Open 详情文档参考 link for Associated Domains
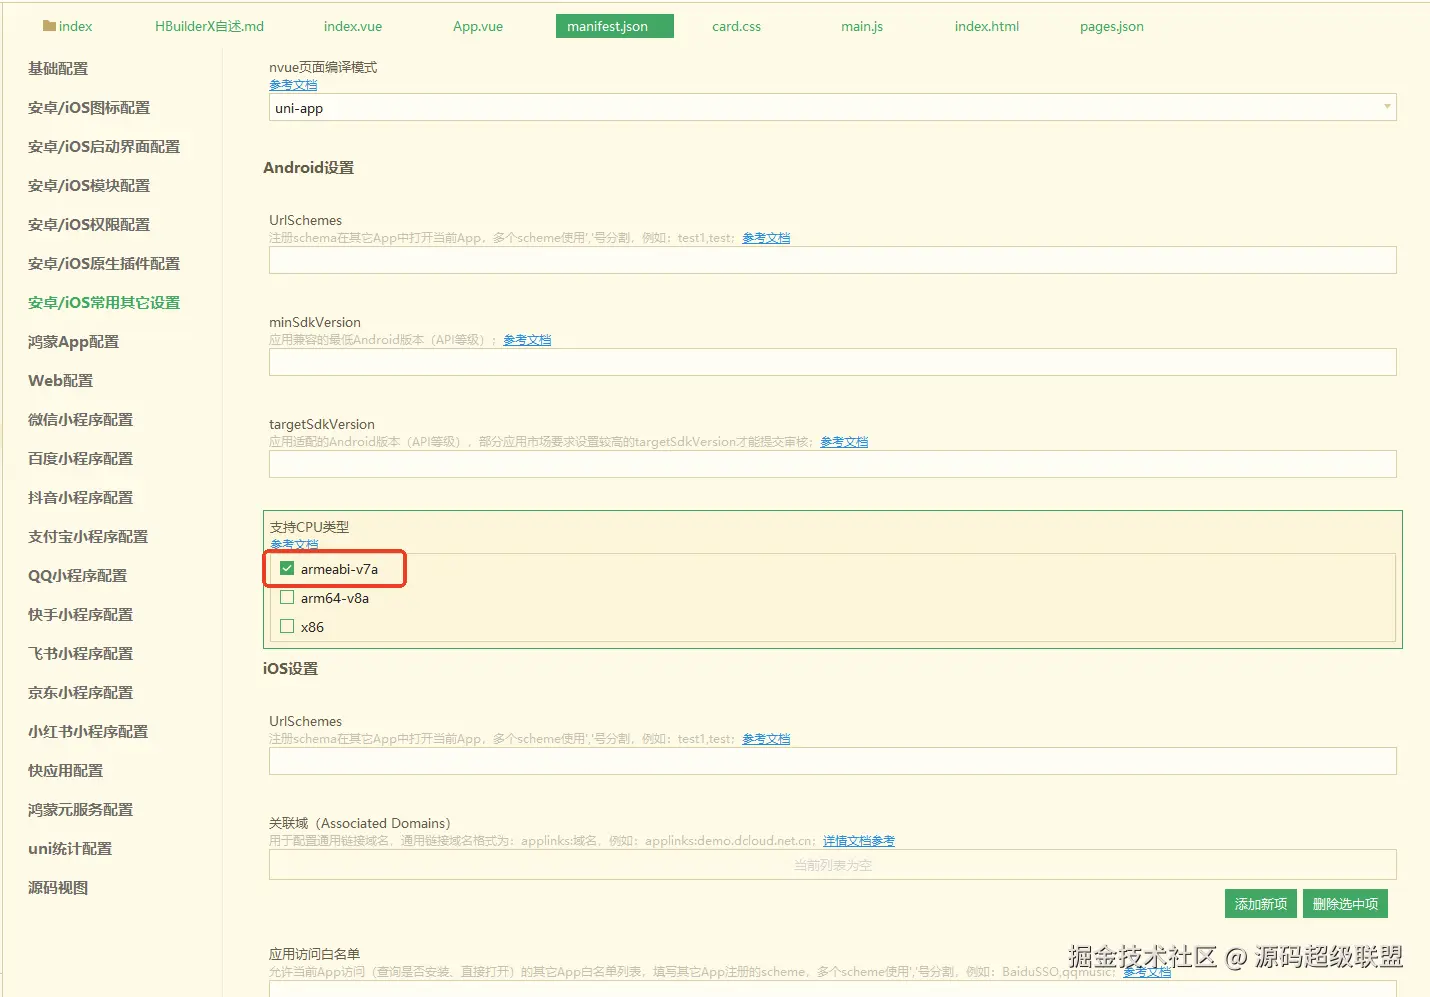Screen dimensions: 1430x997 [x=859, y=841]
